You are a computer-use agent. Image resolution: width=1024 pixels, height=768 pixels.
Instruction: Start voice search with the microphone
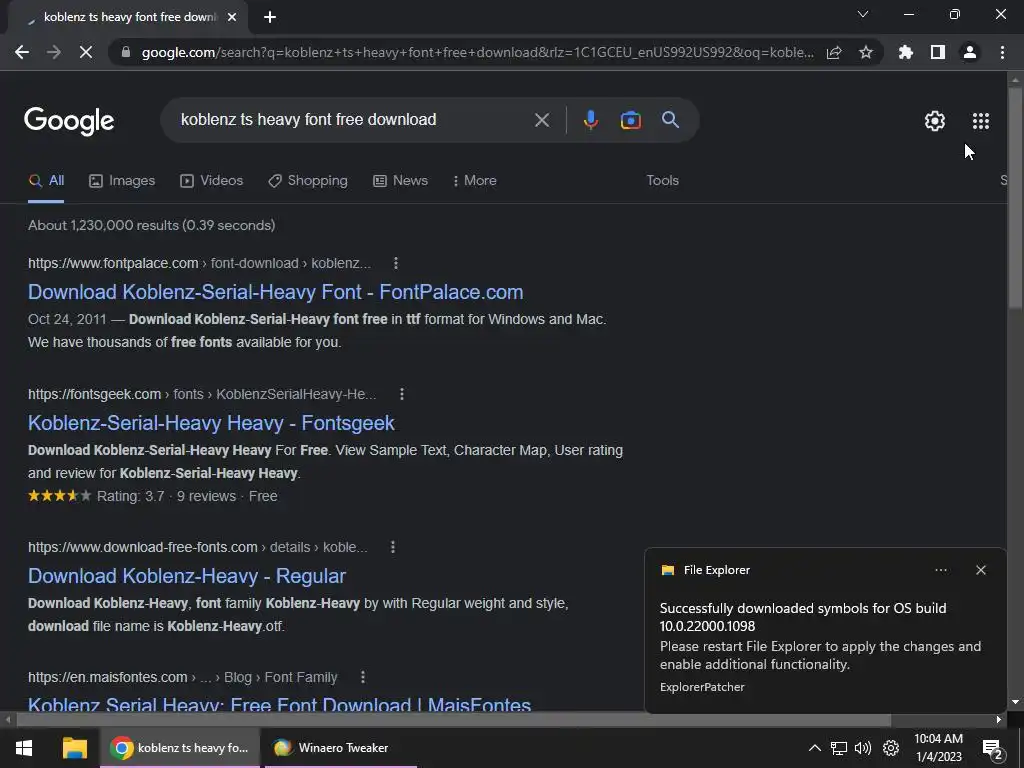(591, 120)
